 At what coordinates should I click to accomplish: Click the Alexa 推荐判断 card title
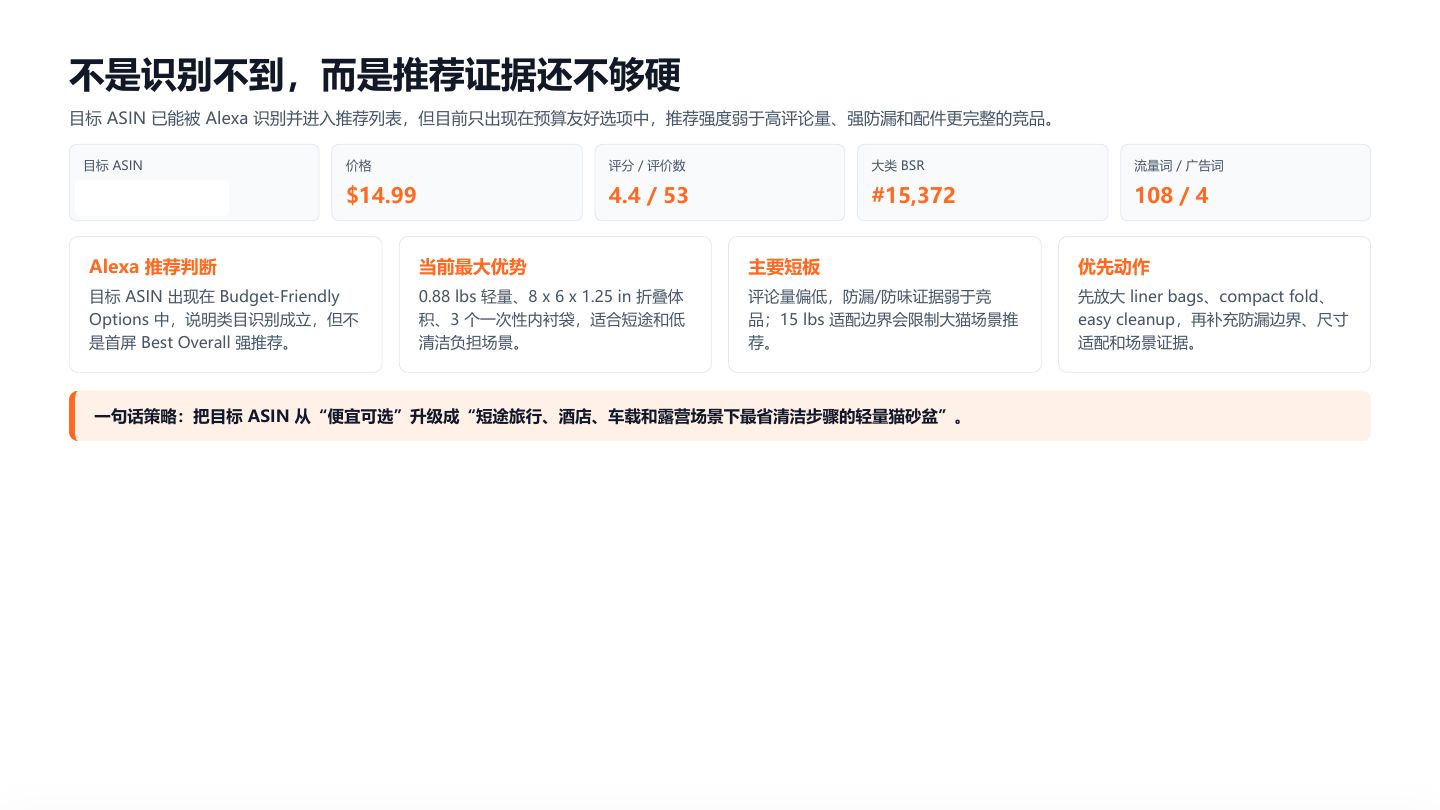pos(153,267)
